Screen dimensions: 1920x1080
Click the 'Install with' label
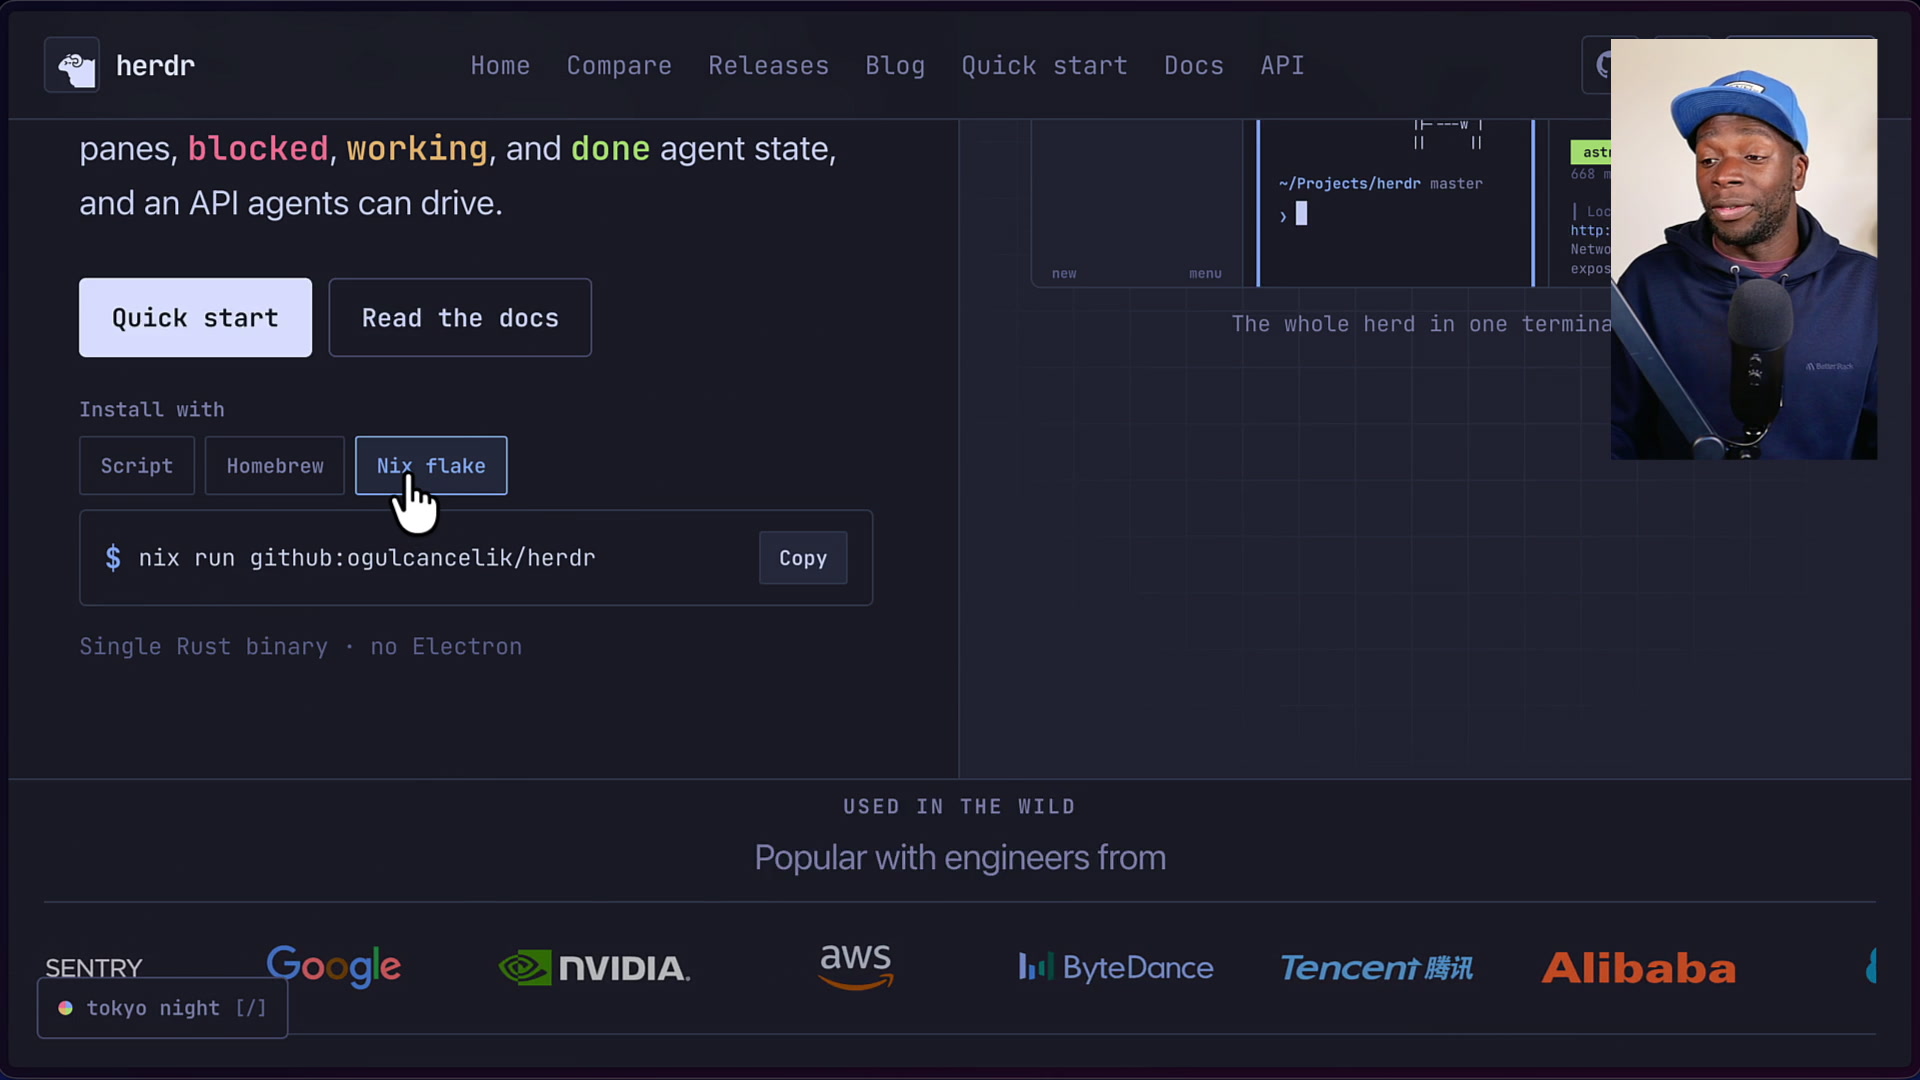point(152,410)
